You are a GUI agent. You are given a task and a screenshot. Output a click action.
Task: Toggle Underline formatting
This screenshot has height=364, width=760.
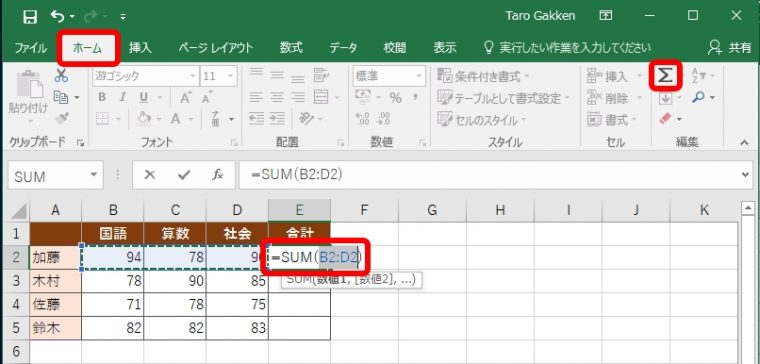[144, 97]
